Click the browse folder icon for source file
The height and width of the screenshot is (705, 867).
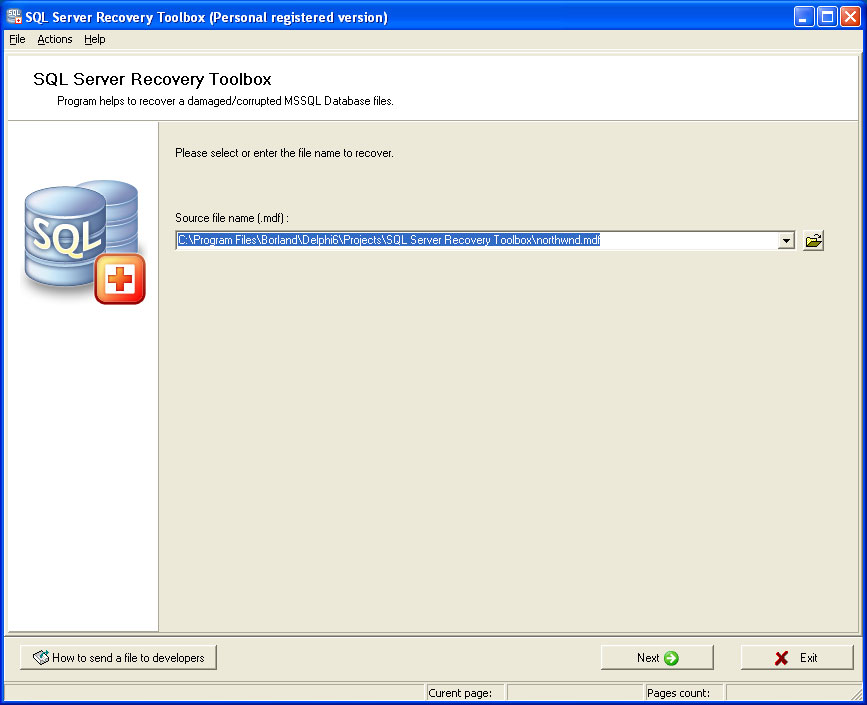[x=813, y=241]
